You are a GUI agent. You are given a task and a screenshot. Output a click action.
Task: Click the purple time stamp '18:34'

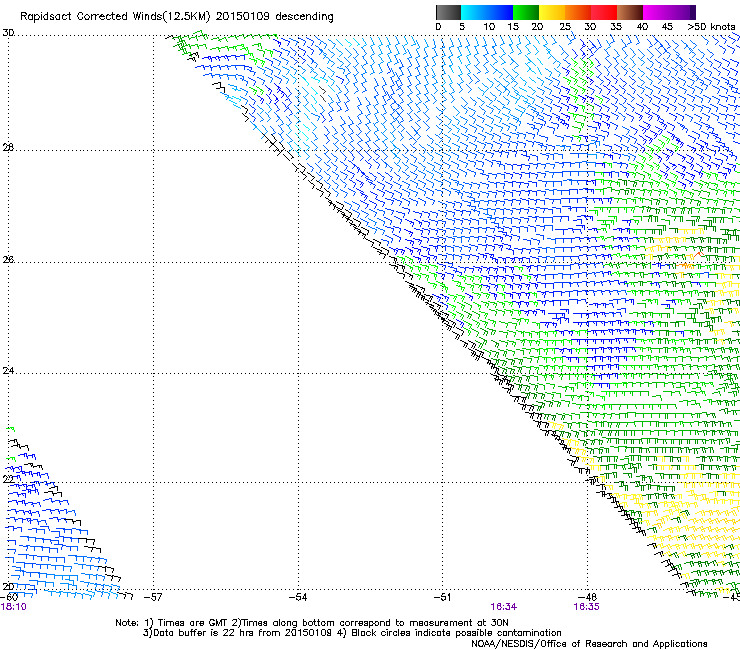pyautogui.click(x=504, y=607)
